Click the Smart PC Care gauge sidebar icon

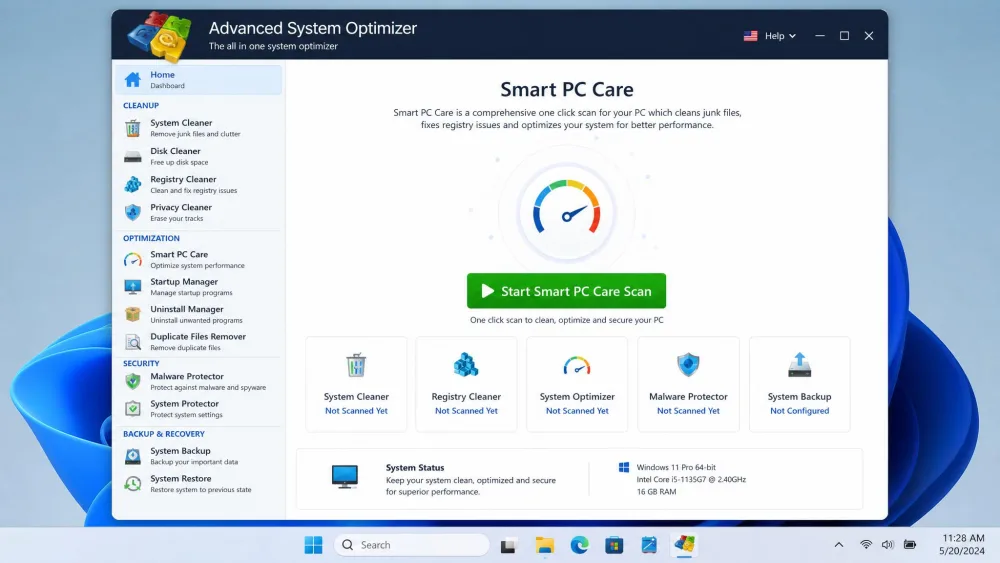[x=133, y=260]
